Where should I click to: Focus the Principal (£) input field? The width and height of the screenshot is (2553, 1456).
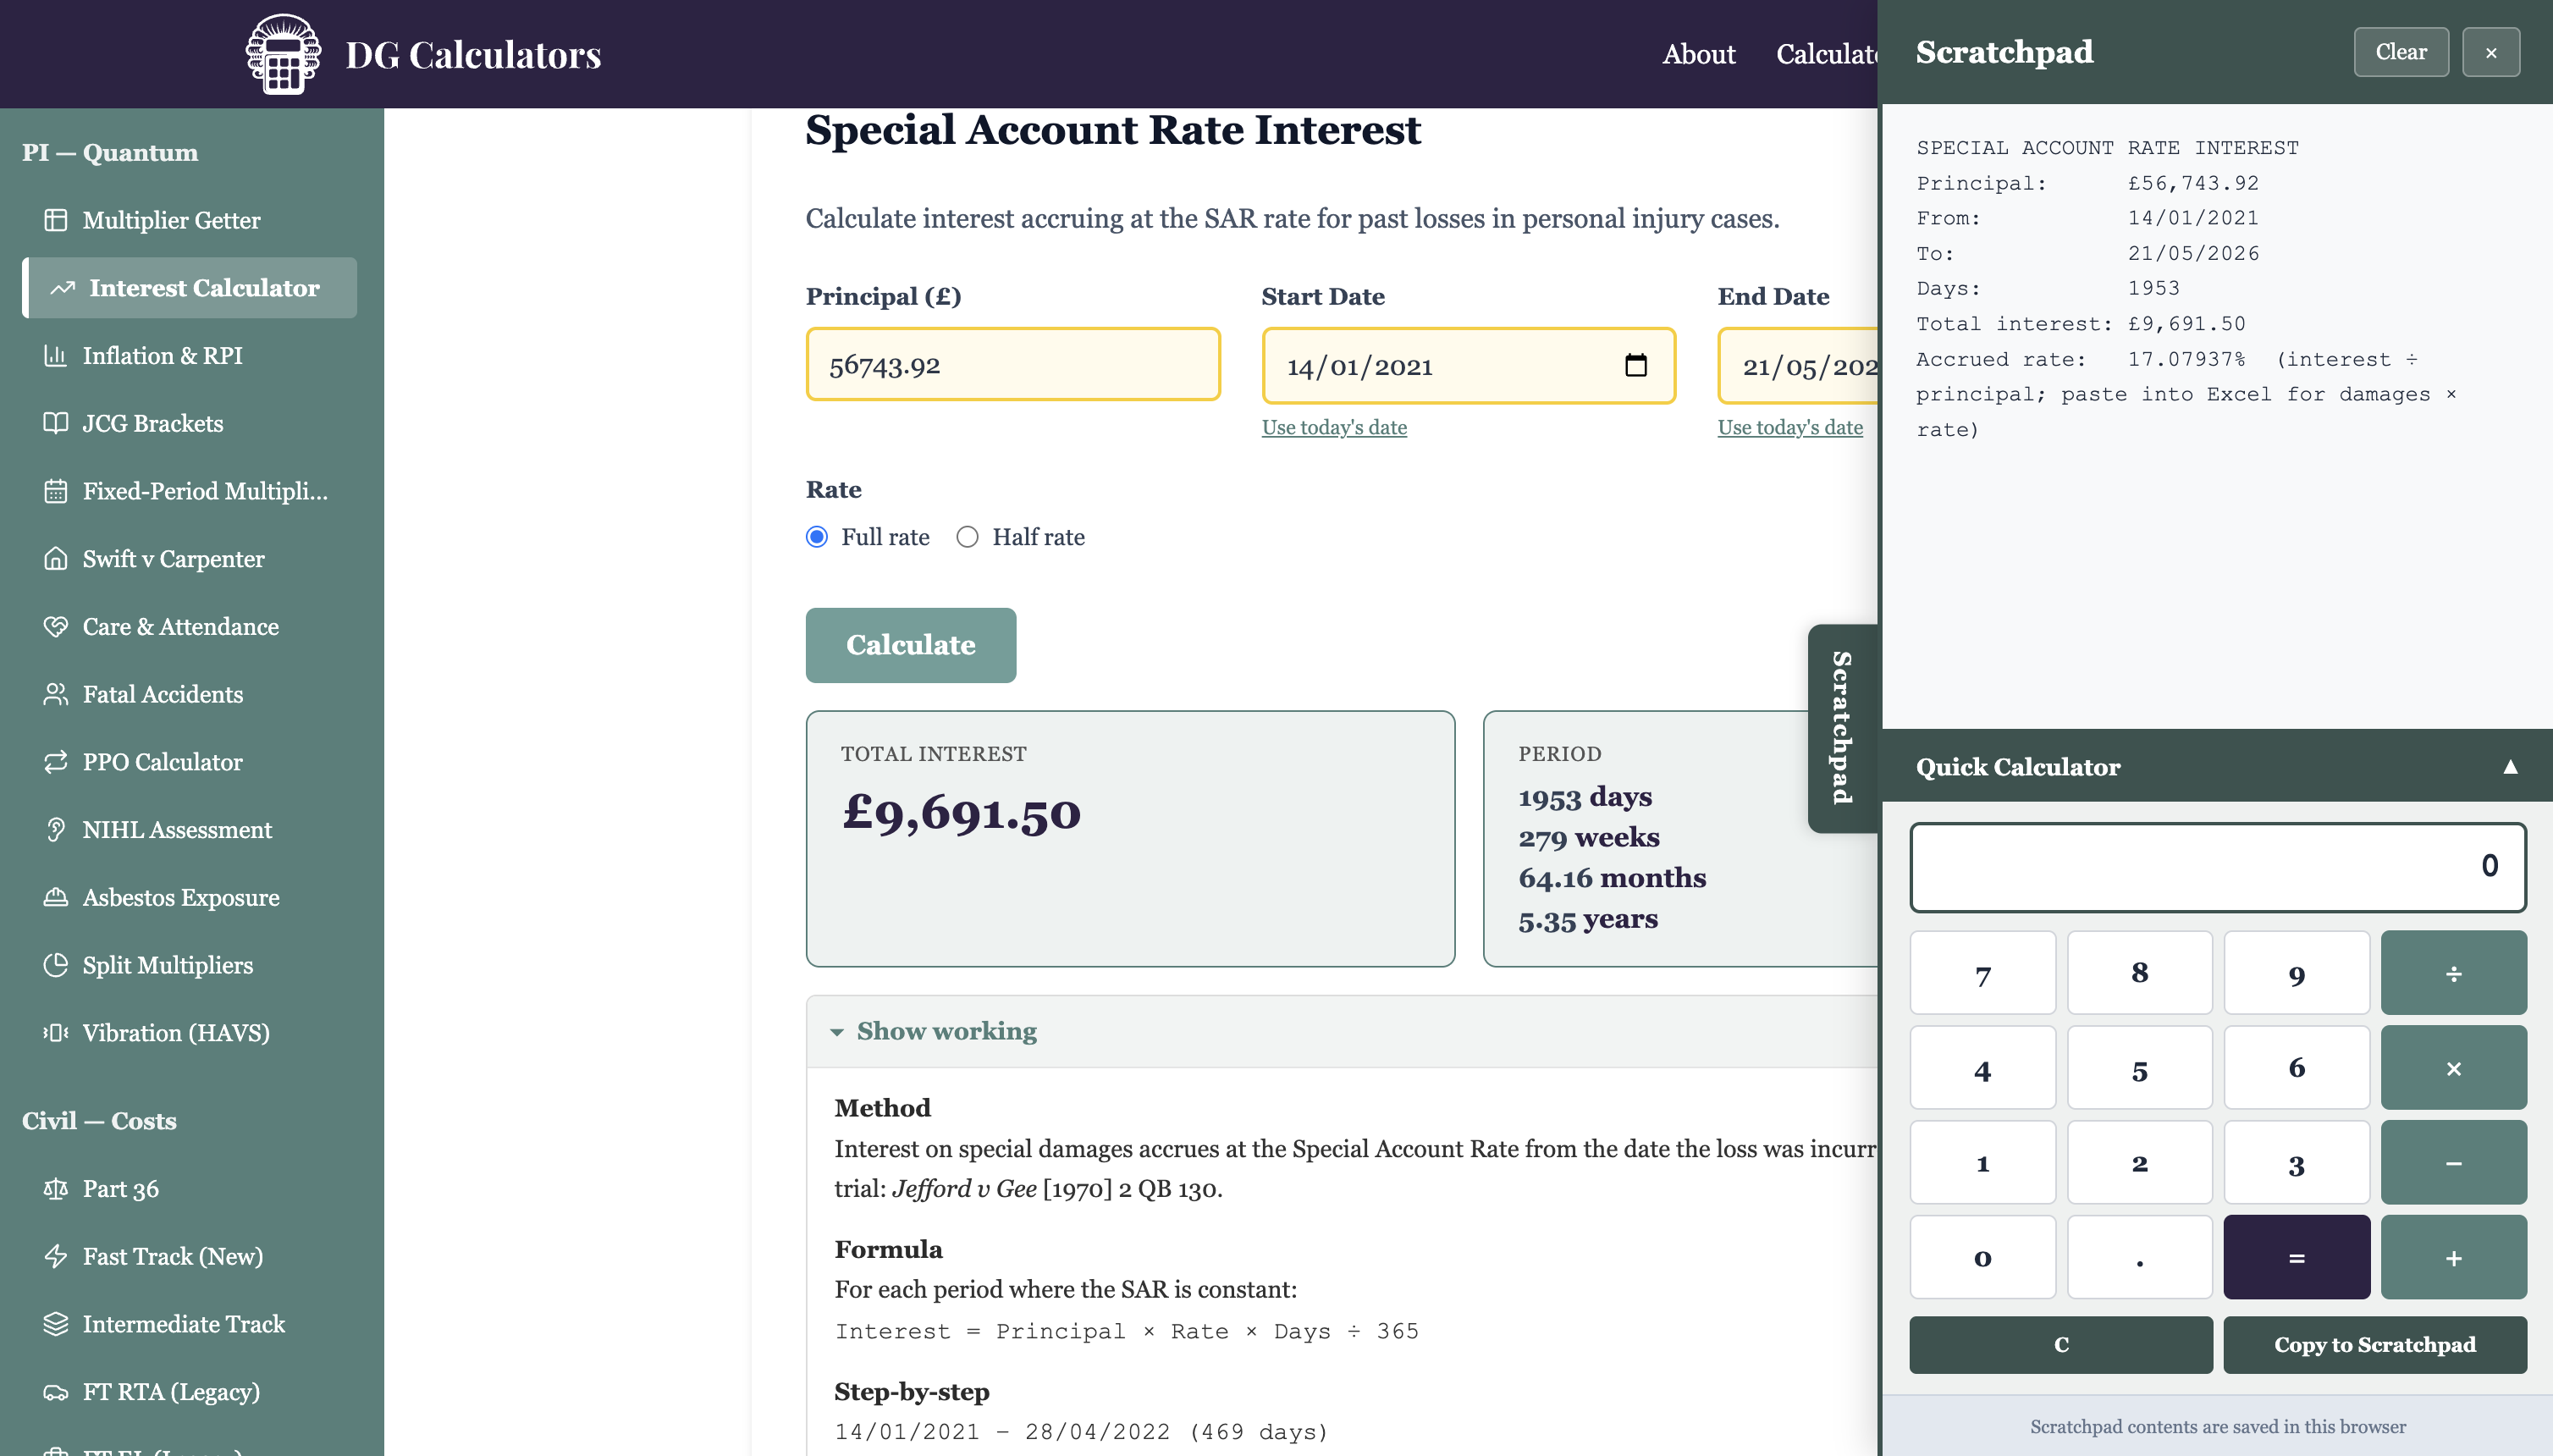1013,365
